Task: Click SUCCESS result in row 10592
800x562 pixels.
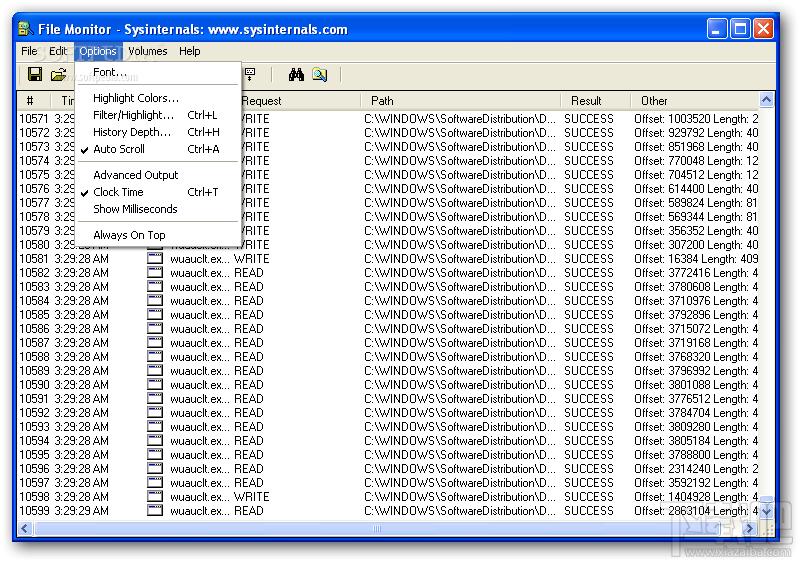Action: (x=589, y=413)
